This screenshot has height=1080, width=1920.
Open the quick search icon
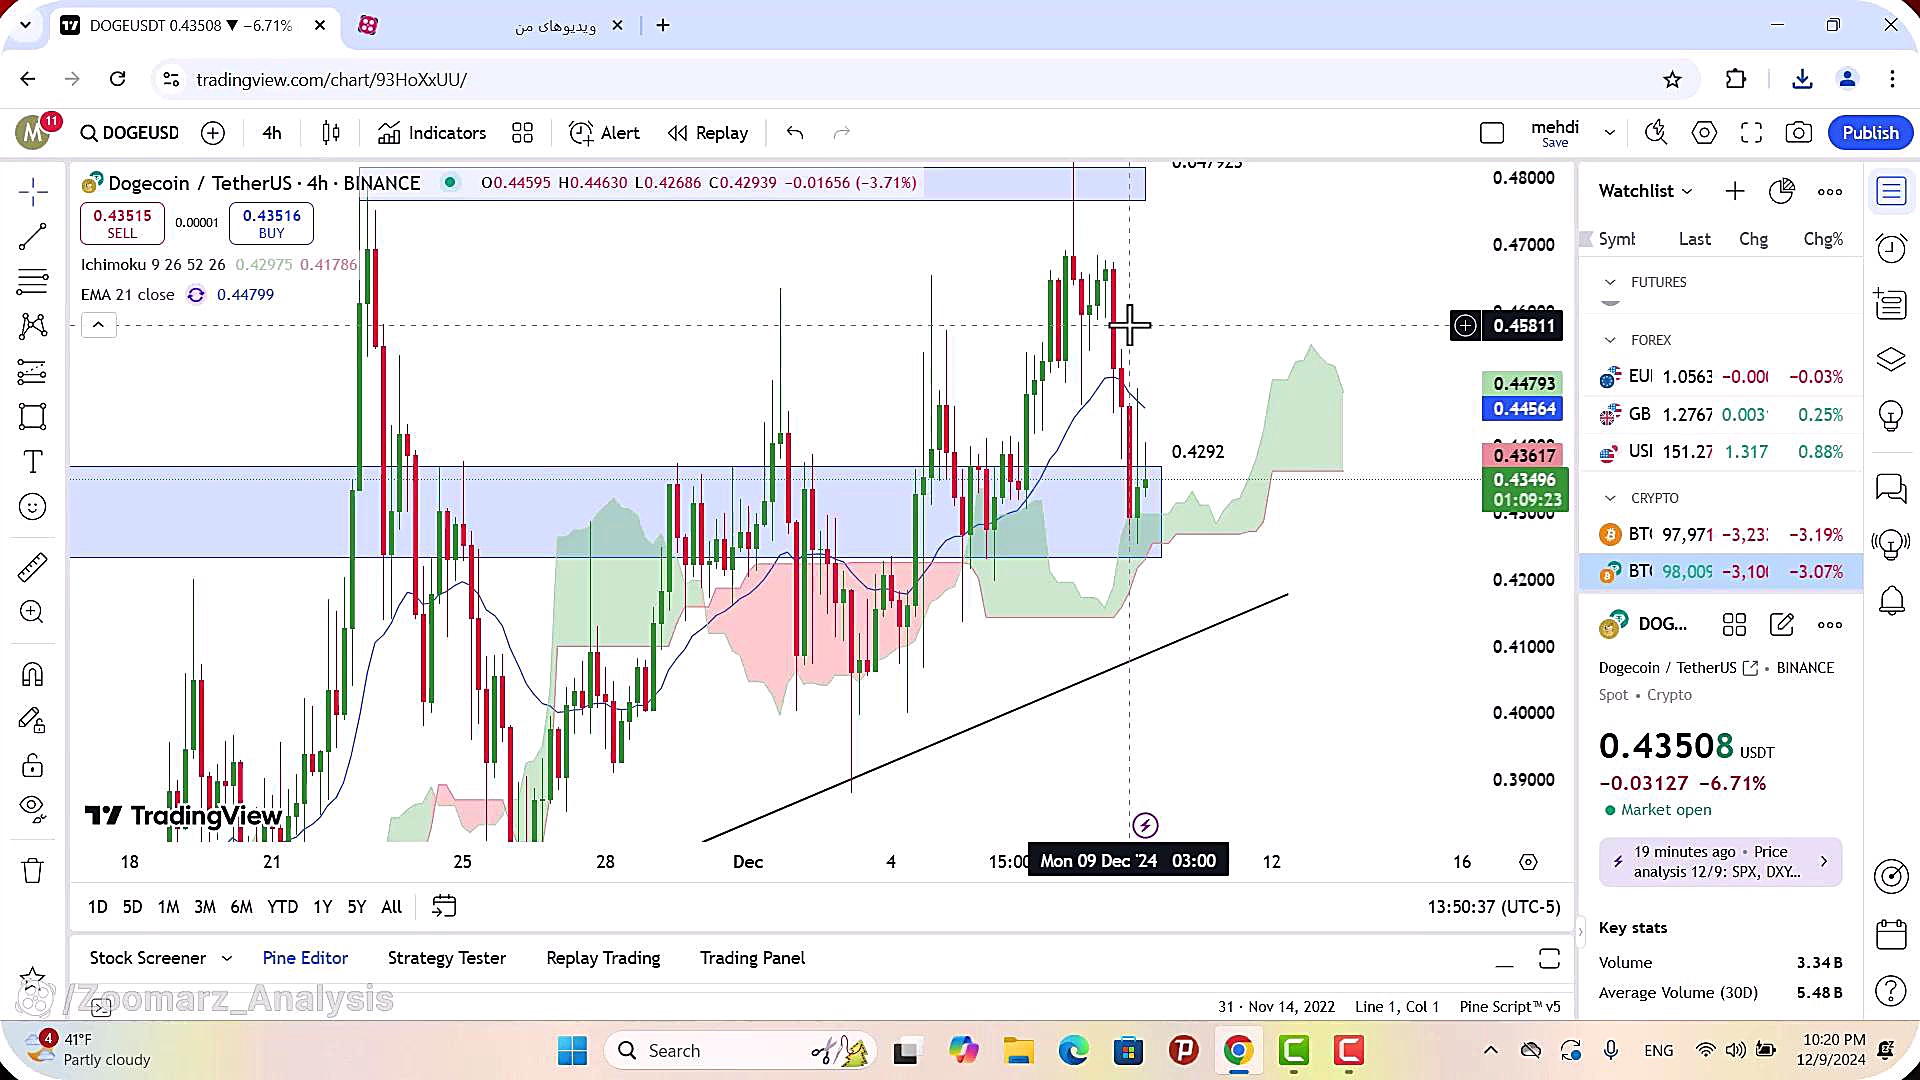[1656, 132]
